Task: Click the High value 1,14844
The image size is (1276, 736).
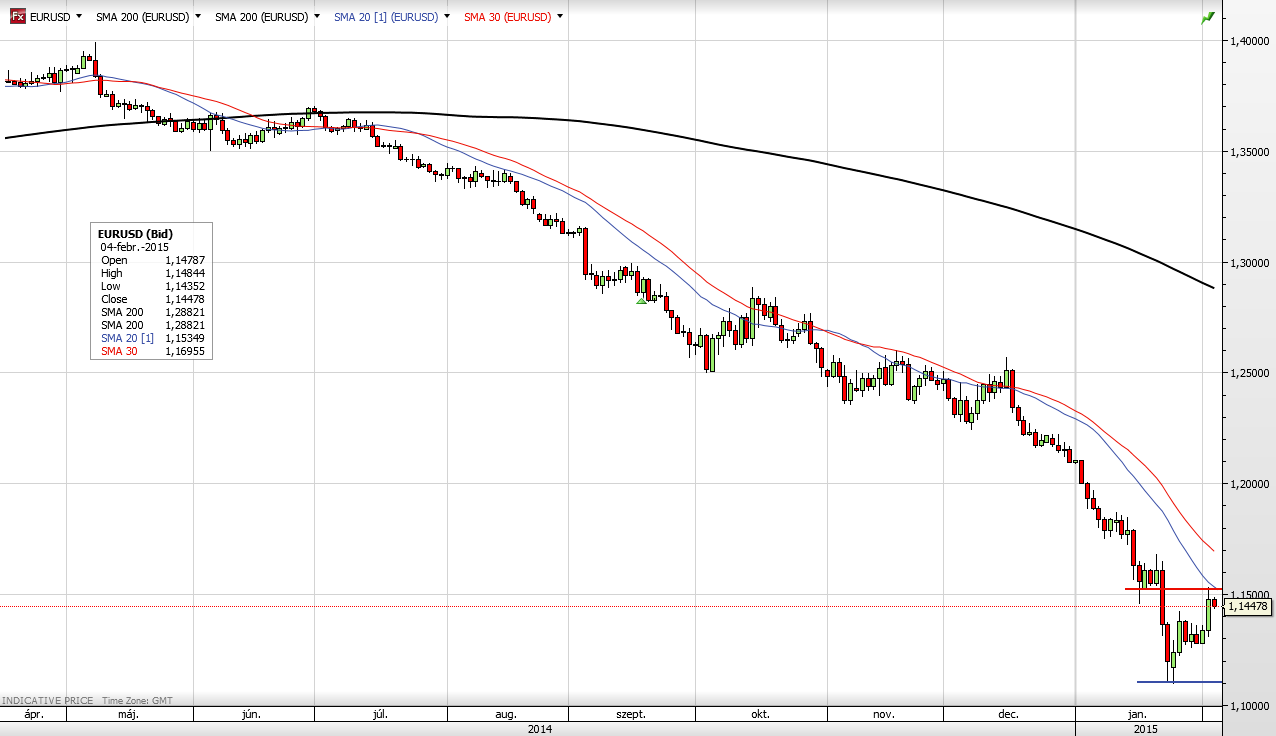Action: click(185, 273)
